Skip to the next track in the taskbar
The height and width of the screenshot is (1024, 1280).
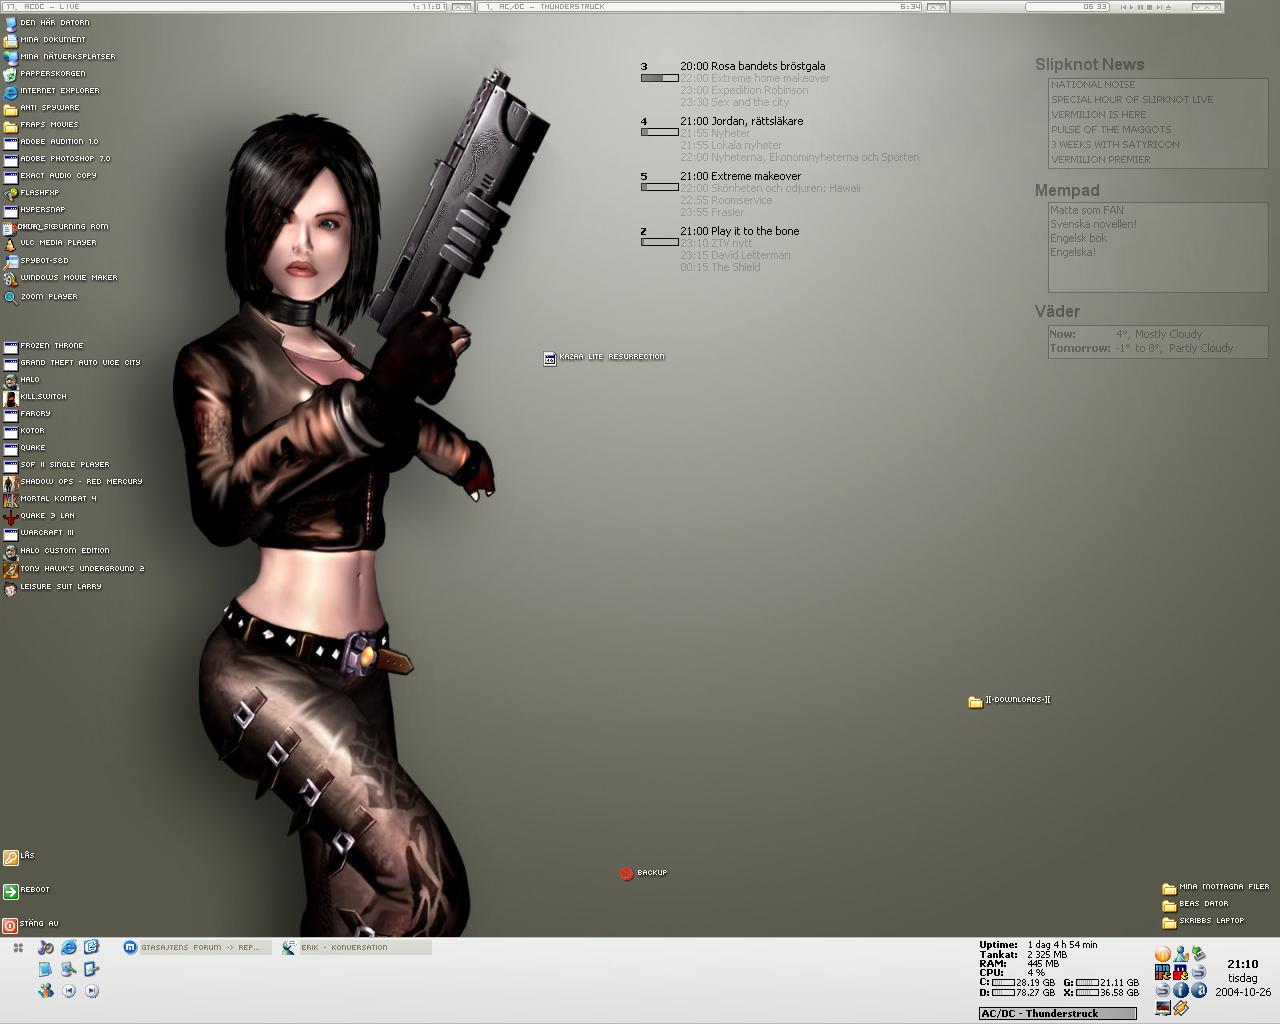(92, 991)
